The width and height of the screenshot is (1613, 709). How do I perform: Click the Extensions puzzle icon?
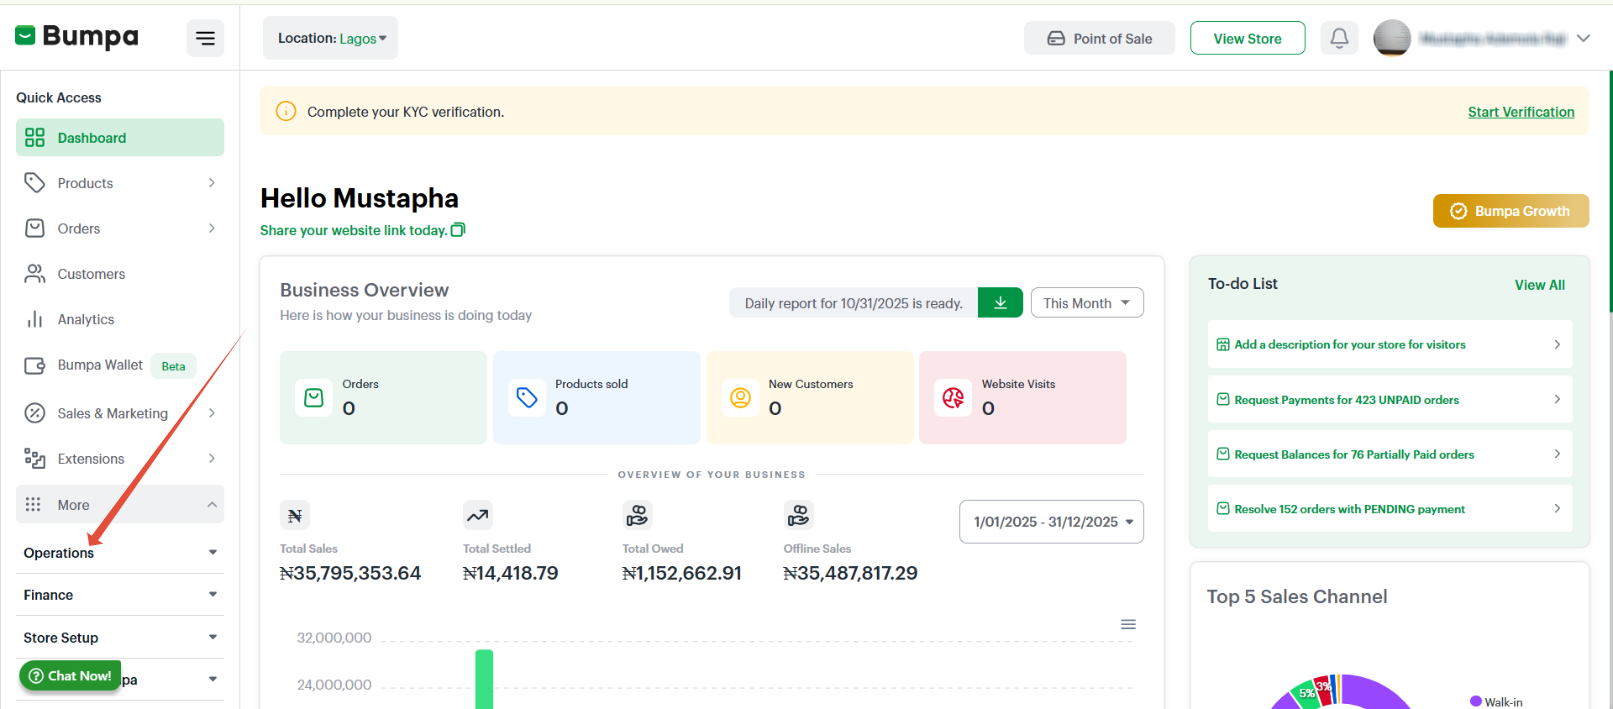(35, 459)
